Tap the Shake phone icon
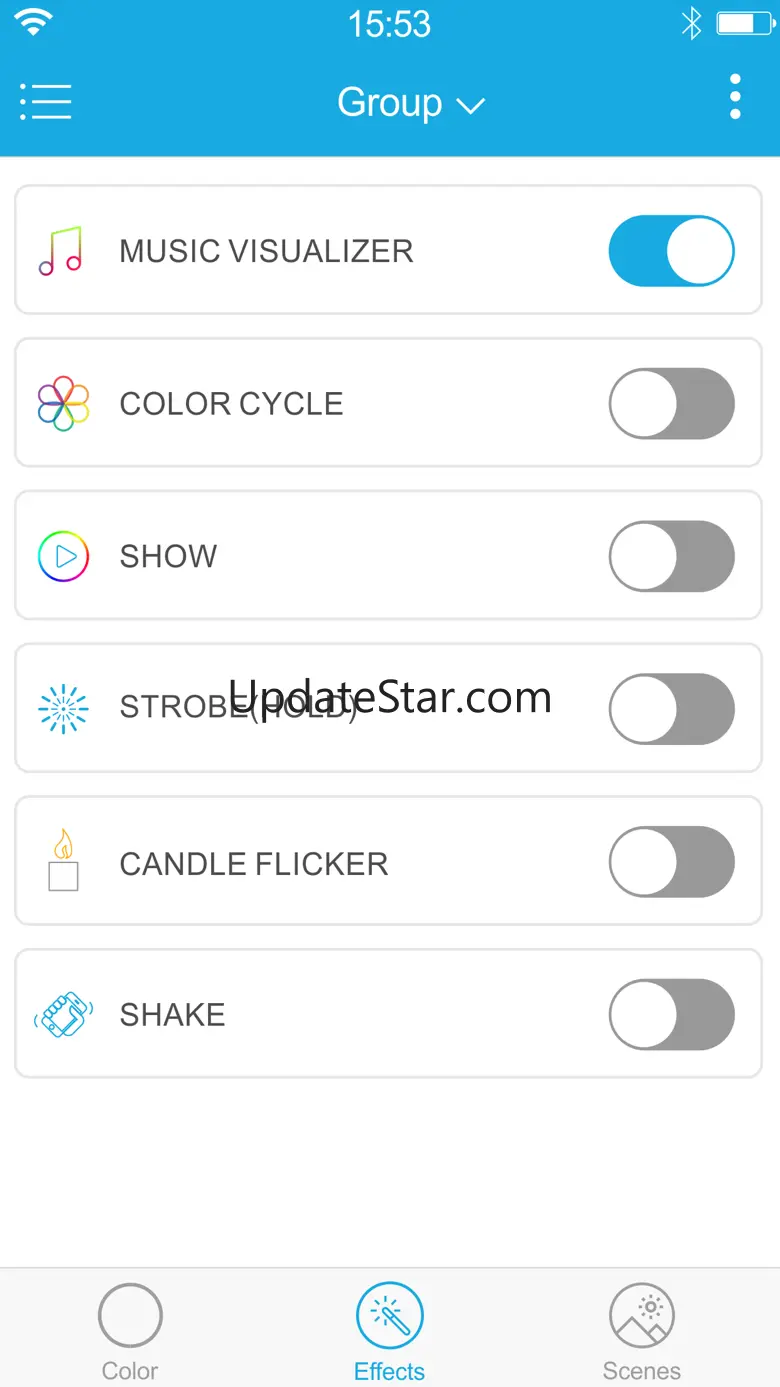780x1387 pixels. click(x=63, y=1015)
